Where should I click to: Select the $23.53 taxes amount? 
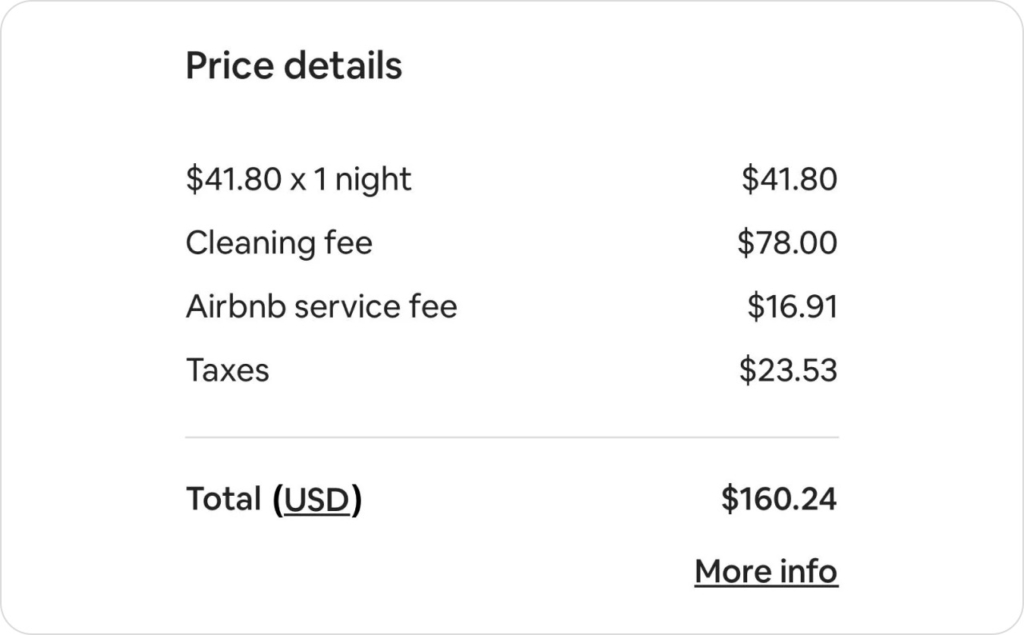click(791, 370)
